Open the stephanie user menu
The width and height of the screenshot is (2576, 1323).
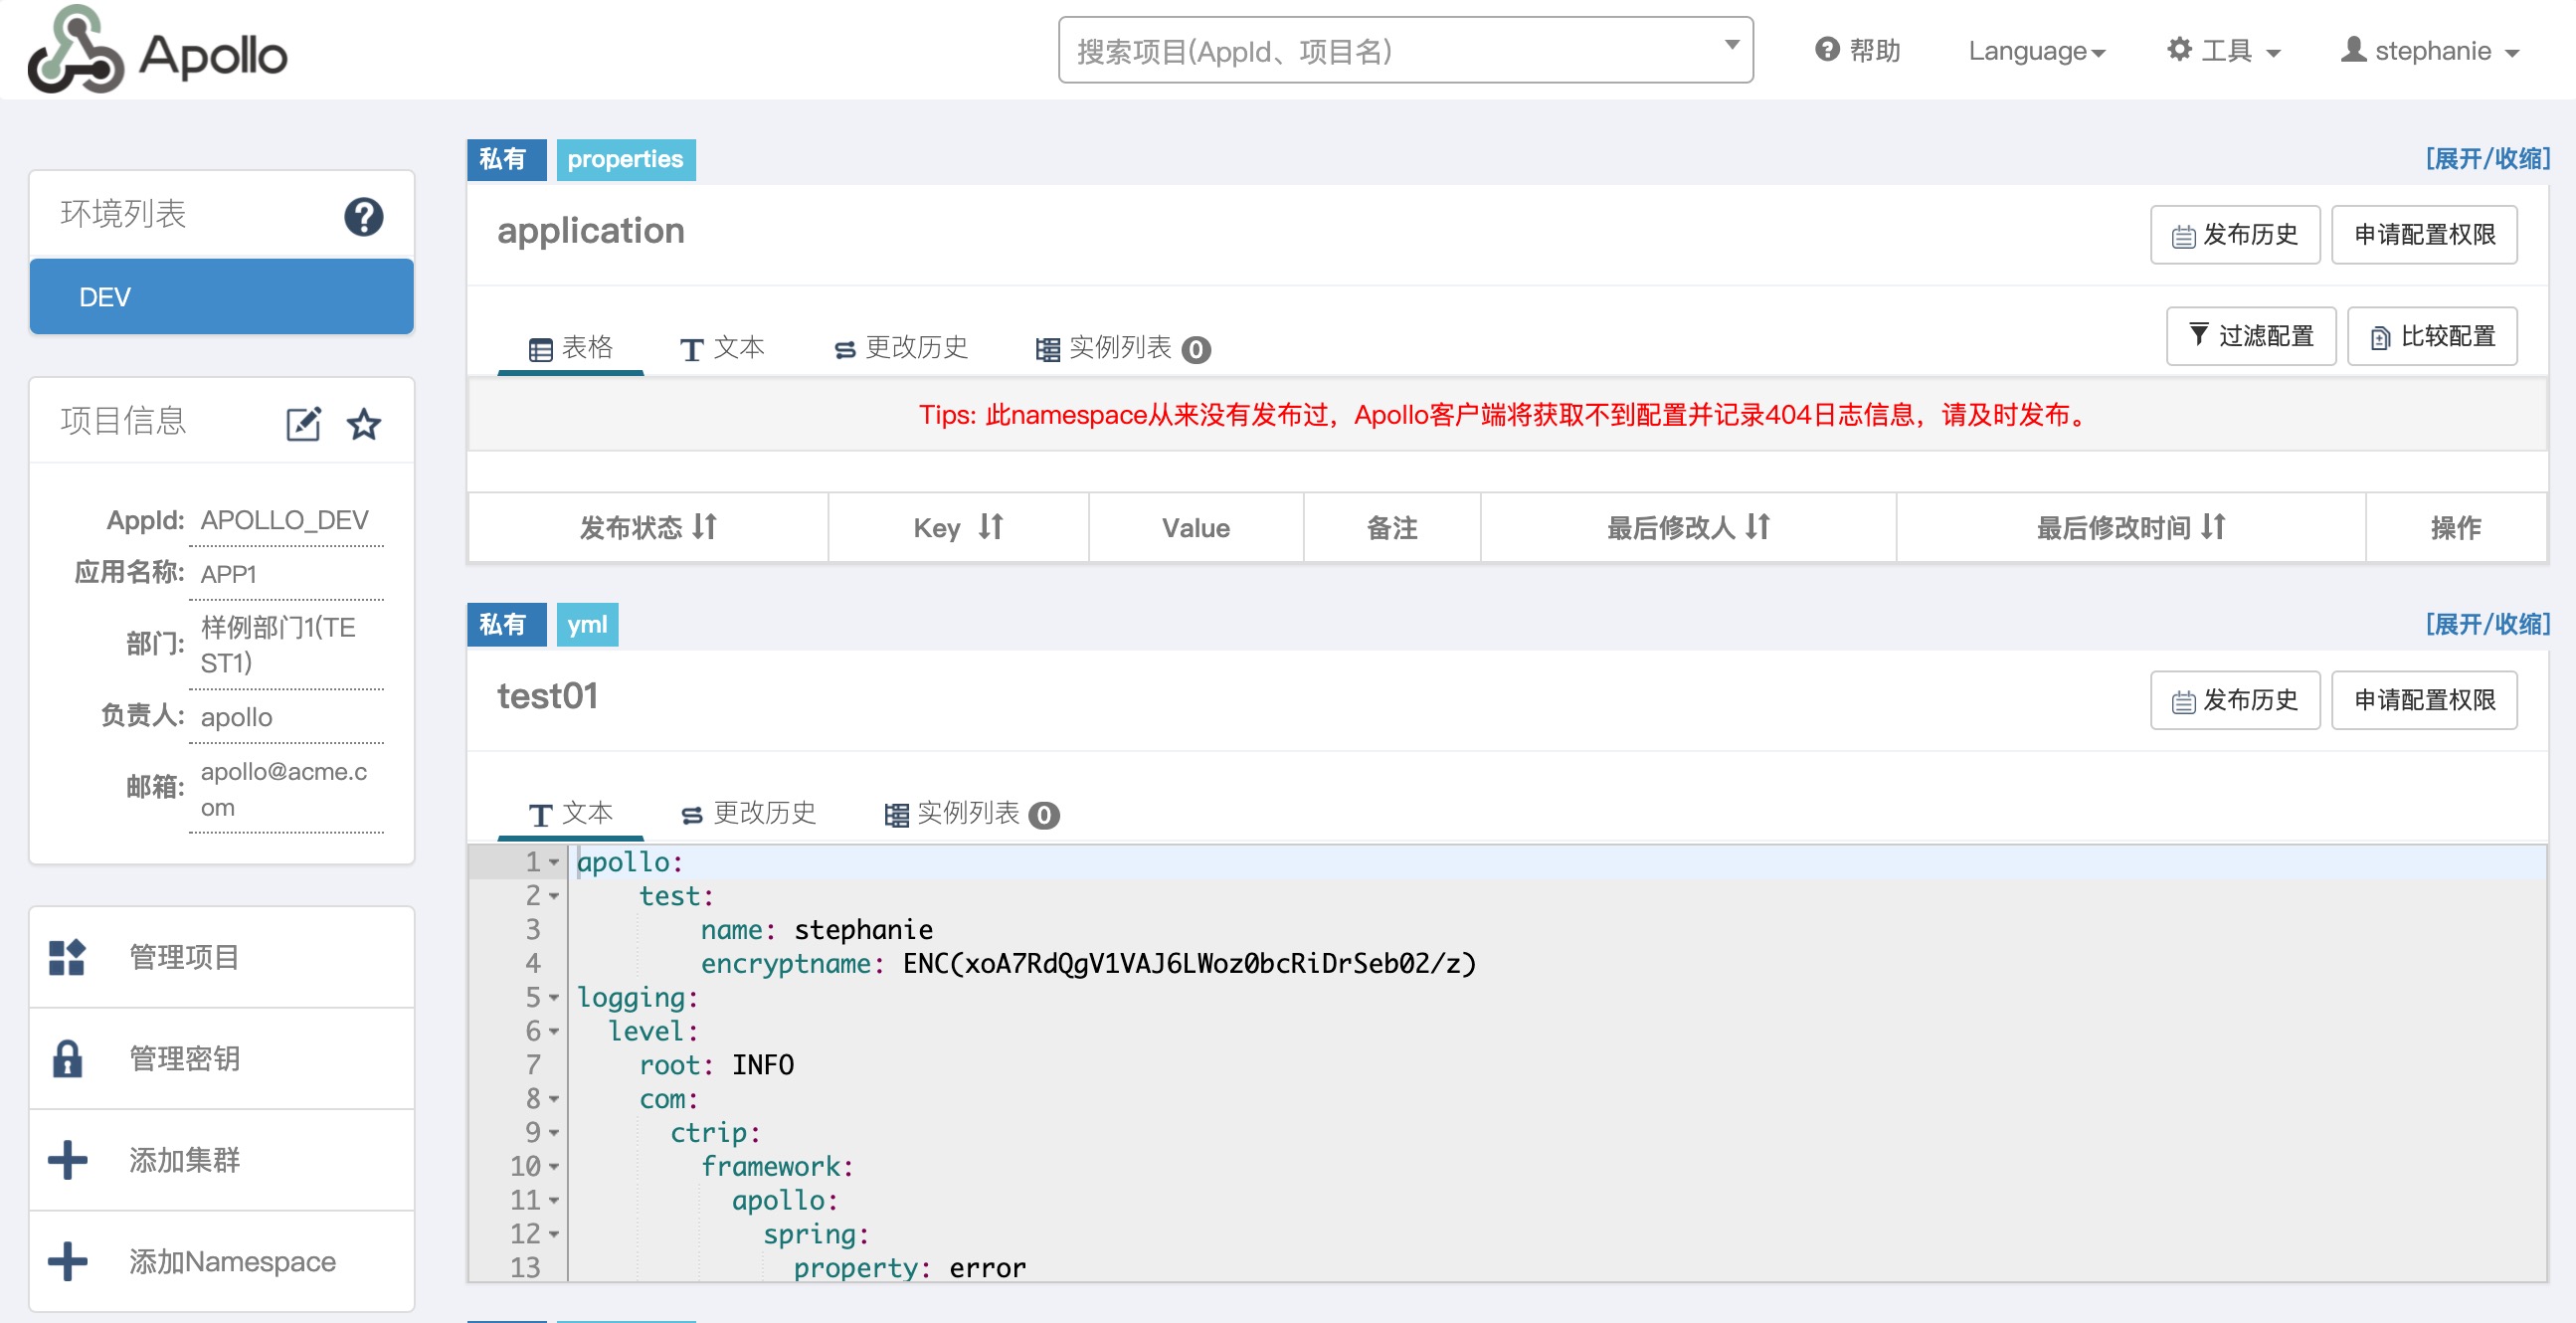click(x=2432, y=50)
